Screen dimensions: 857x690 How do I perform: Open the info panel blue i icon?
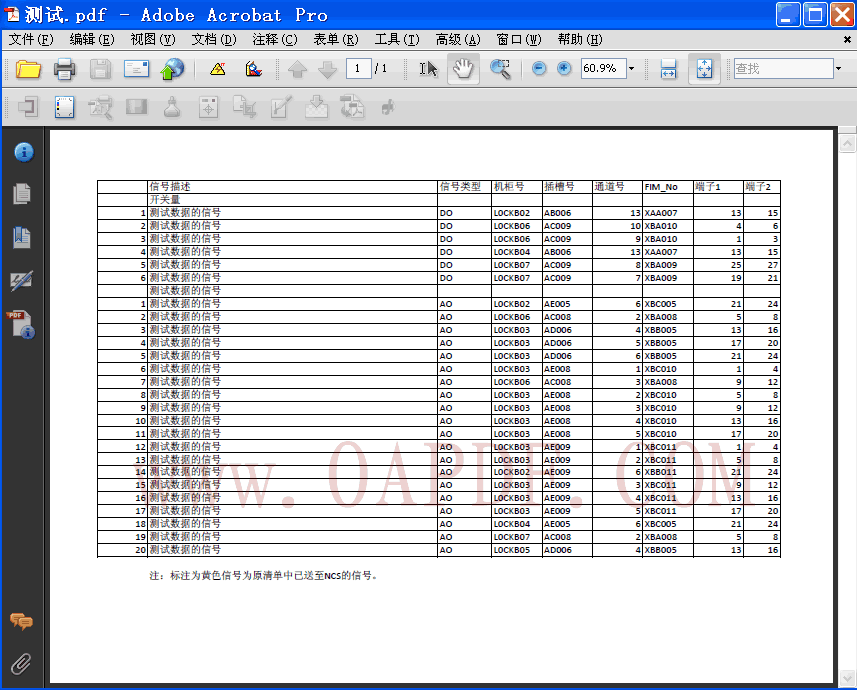24,153
